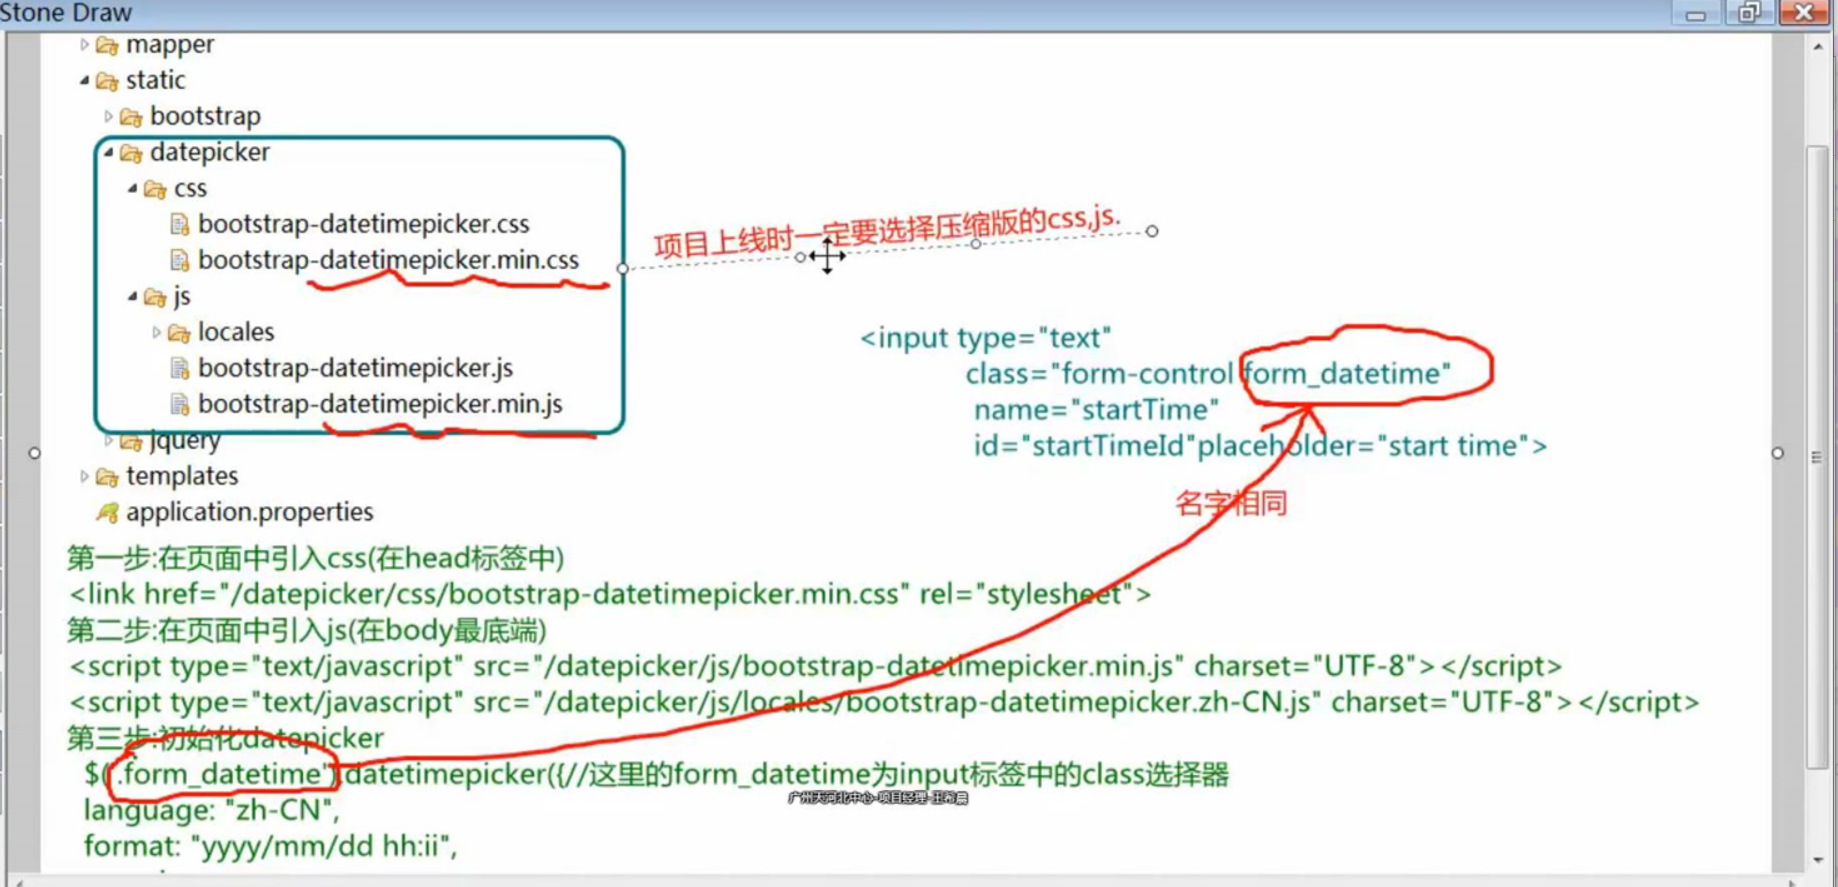The image size is (1838, 887).
Task: Click the locales folder icon
Action: [x=179, y=333]
